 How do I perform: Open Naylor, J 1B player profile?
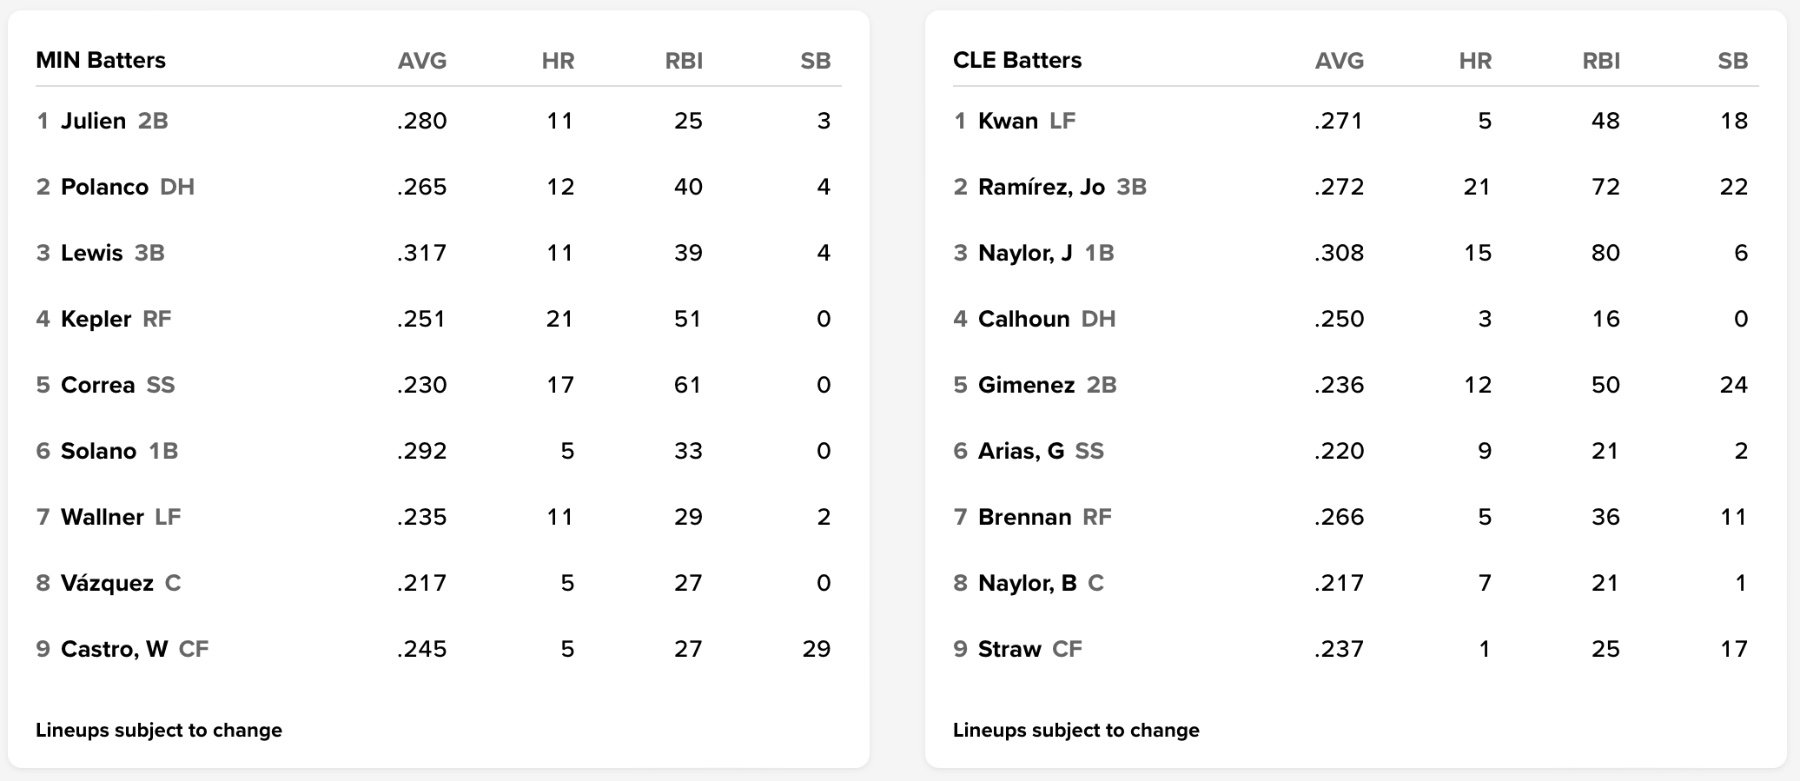point(1025,253)
